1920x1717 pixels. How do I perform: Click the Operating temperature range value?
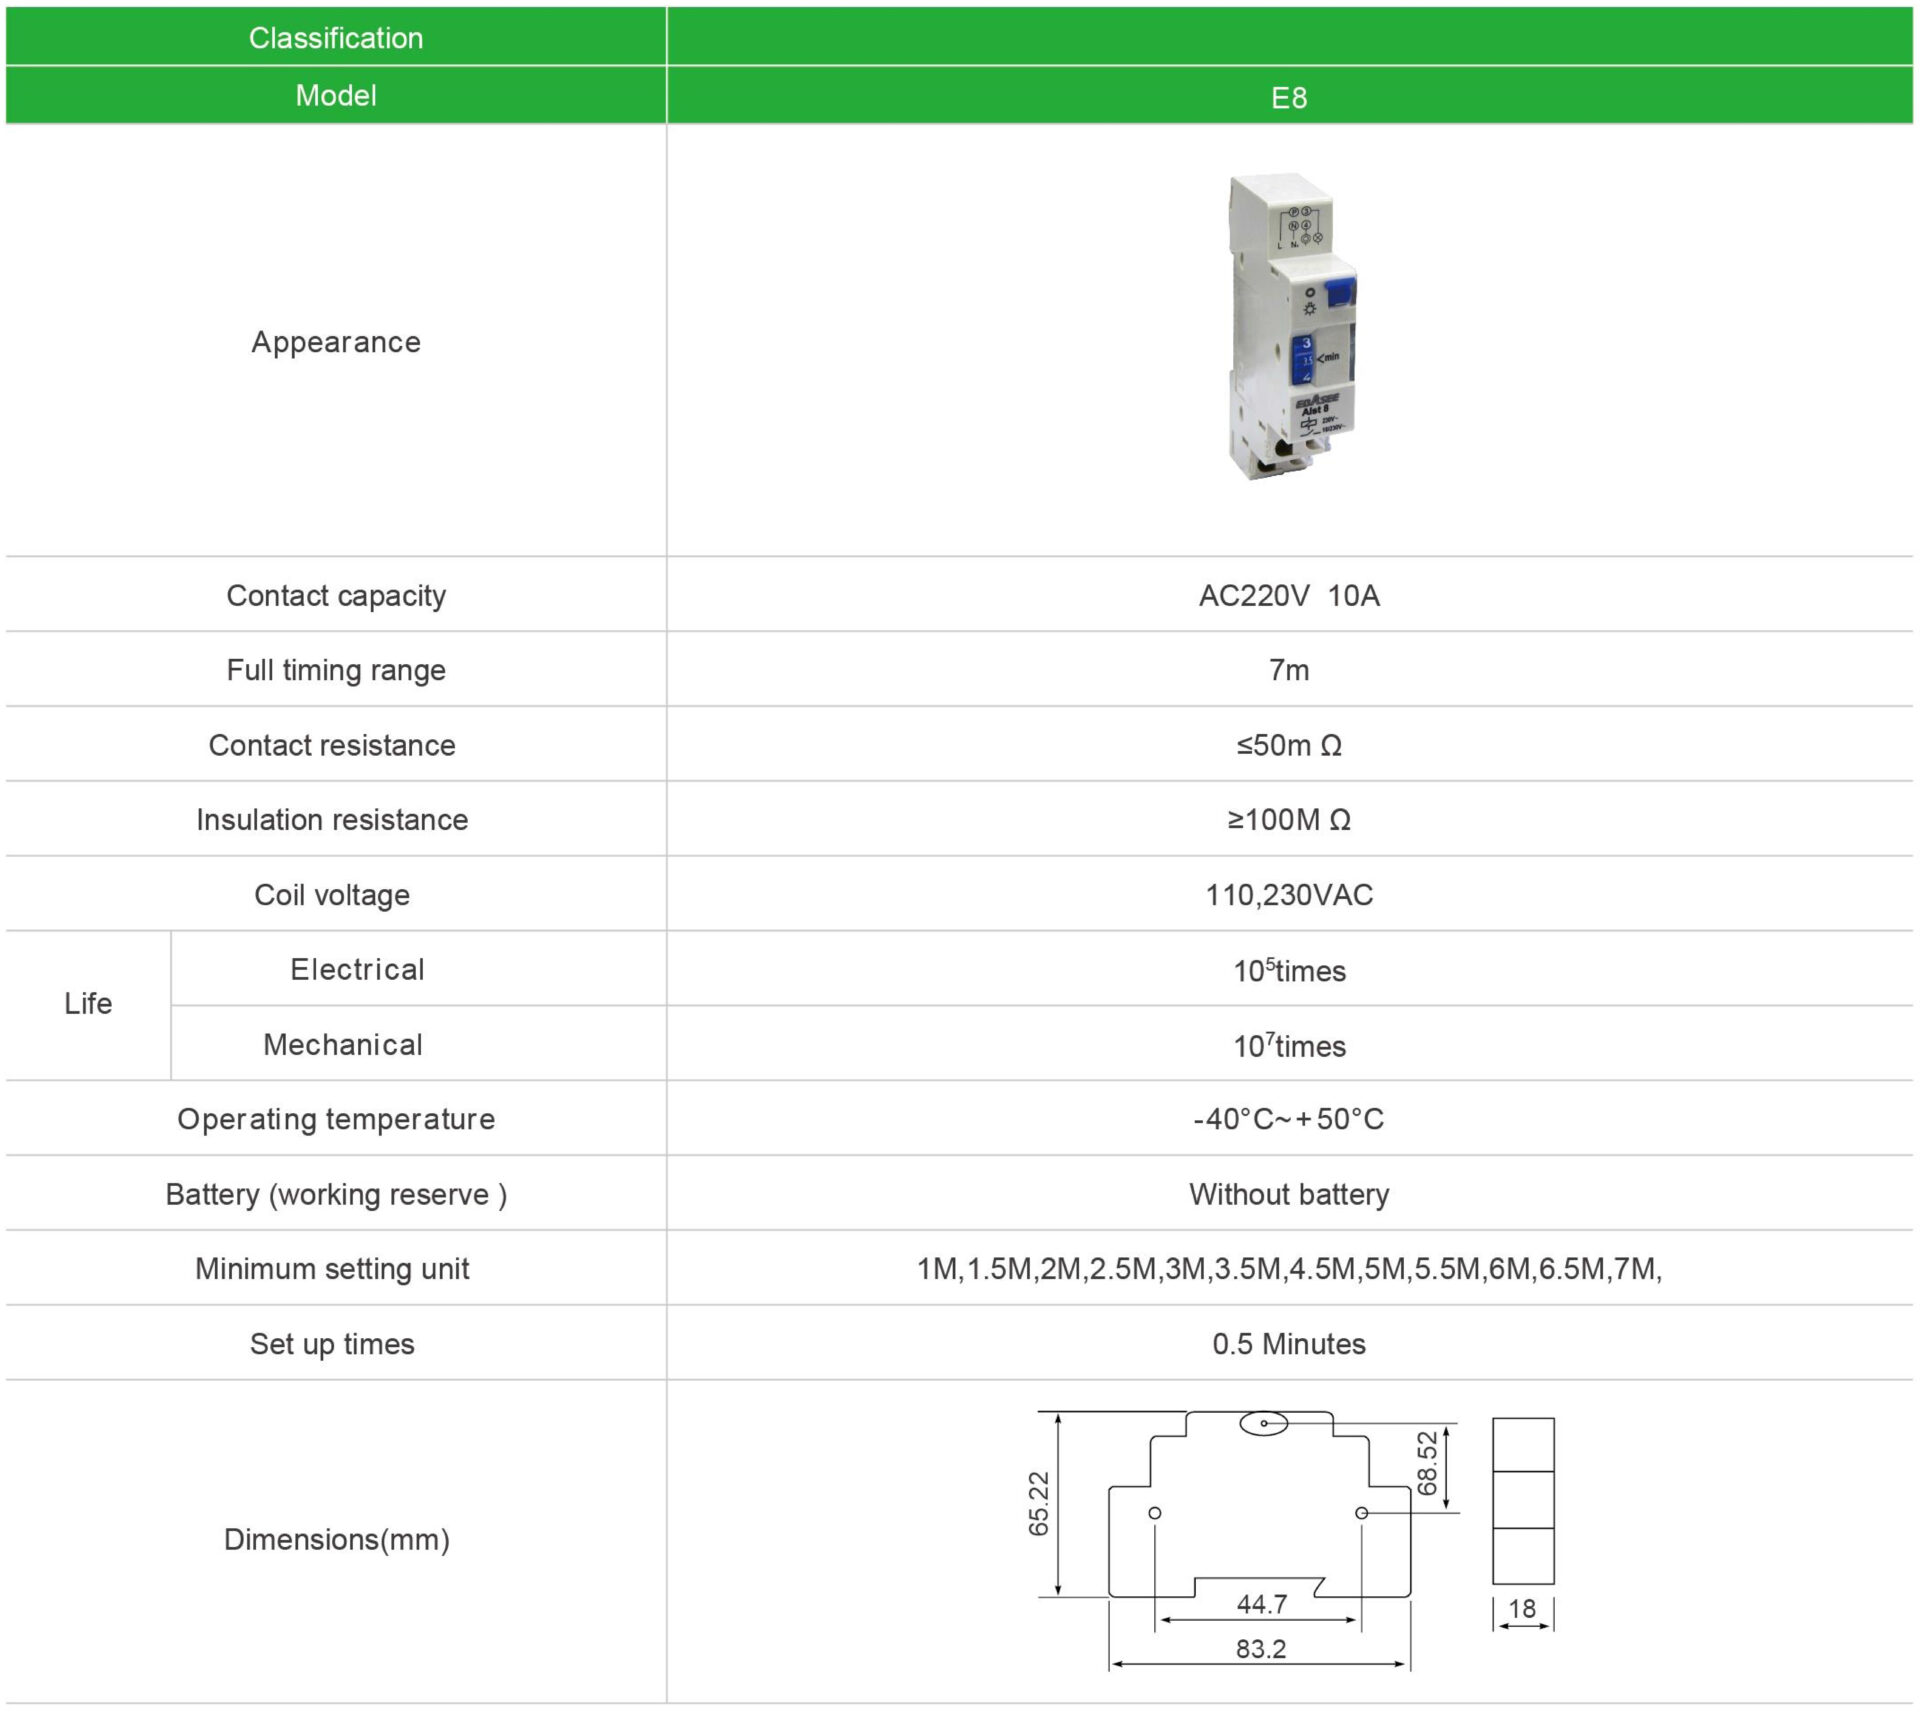[1288, 1119]
